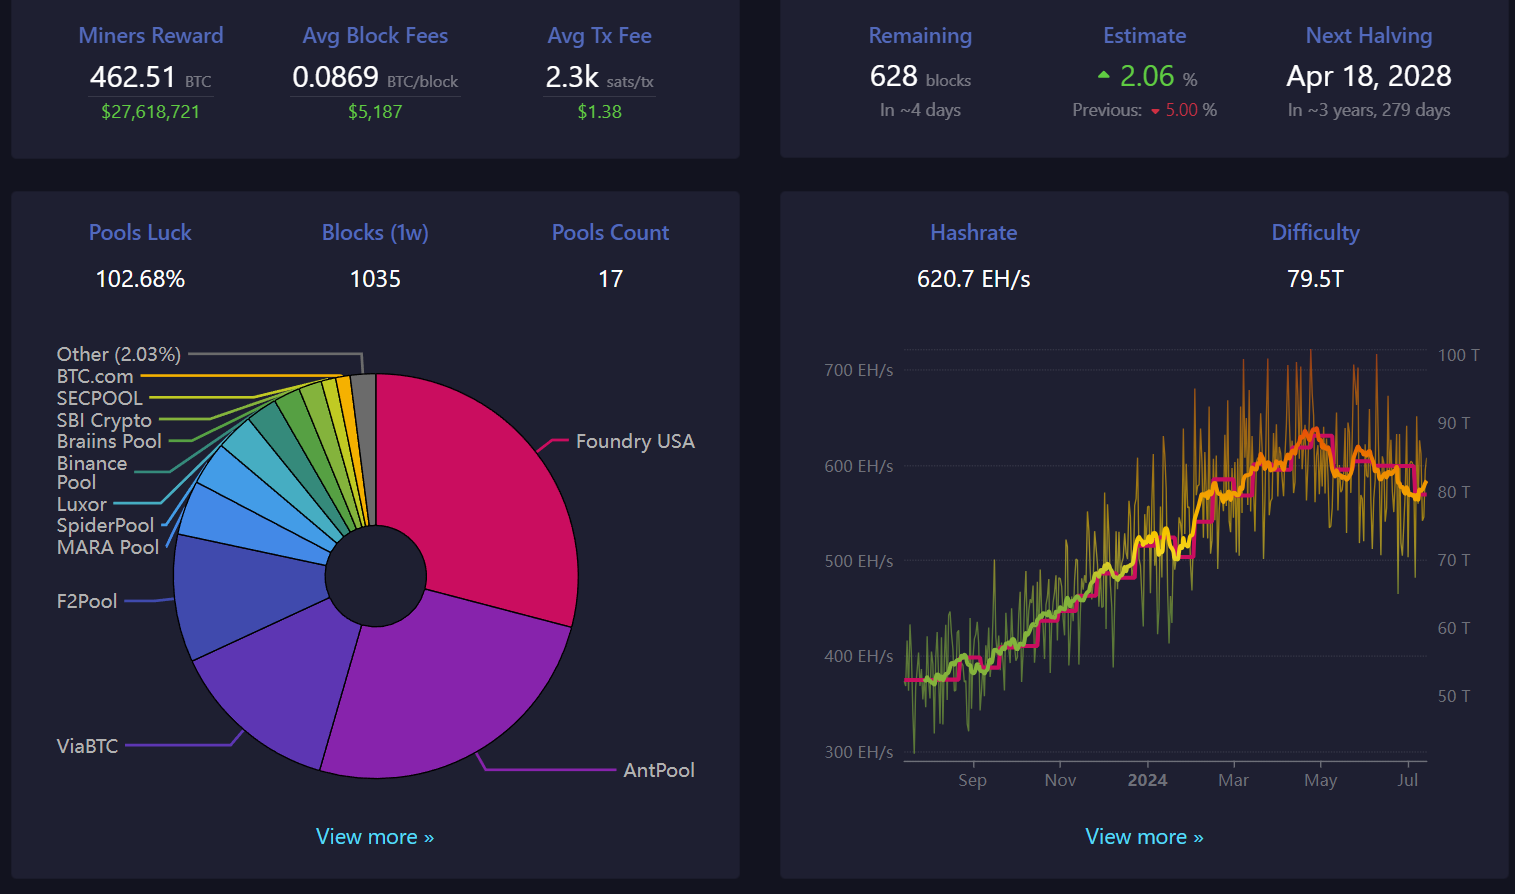Click the green estimate up-arrow icon

(1104, 75)
